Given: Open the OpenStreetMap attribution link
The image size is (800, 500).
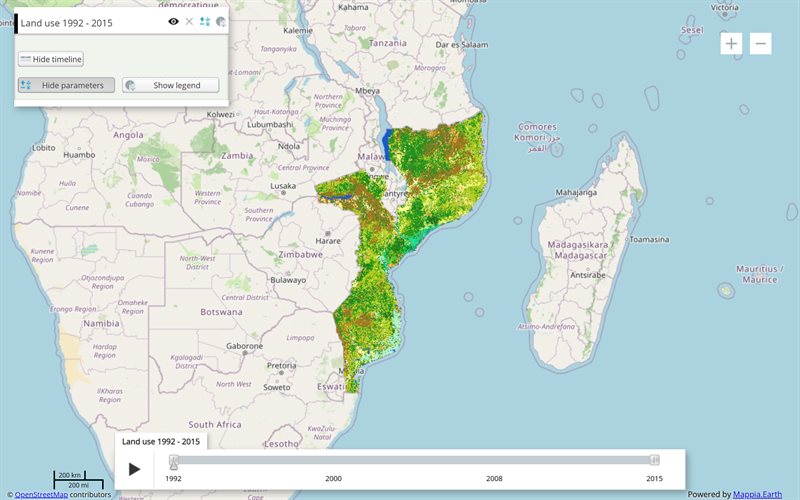Looking at the screenshot, I should pos(41,494).
